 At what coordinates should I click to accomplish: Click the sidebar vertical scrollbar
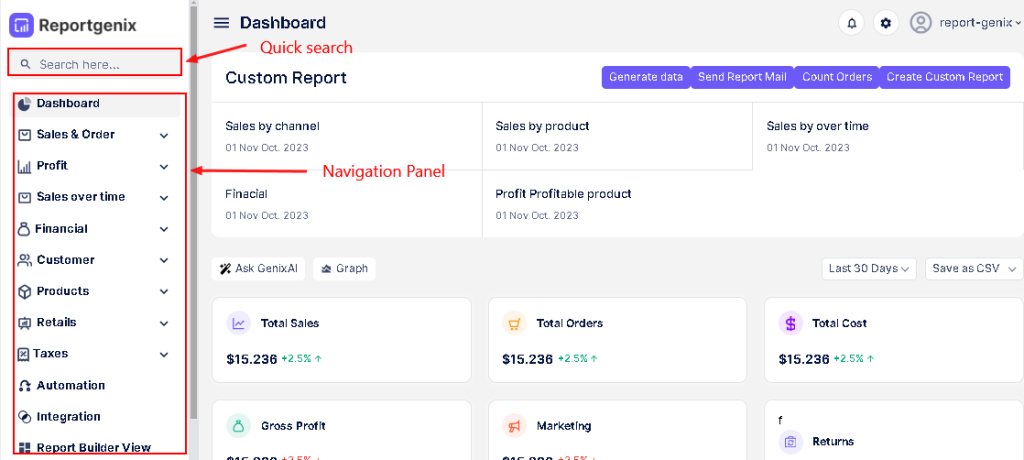point(194,200)
